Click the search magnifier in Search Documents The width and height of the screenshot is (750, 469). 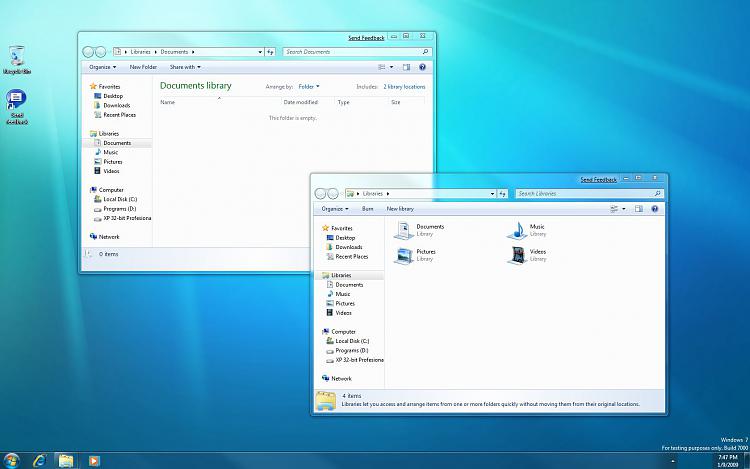pos(425,52)
